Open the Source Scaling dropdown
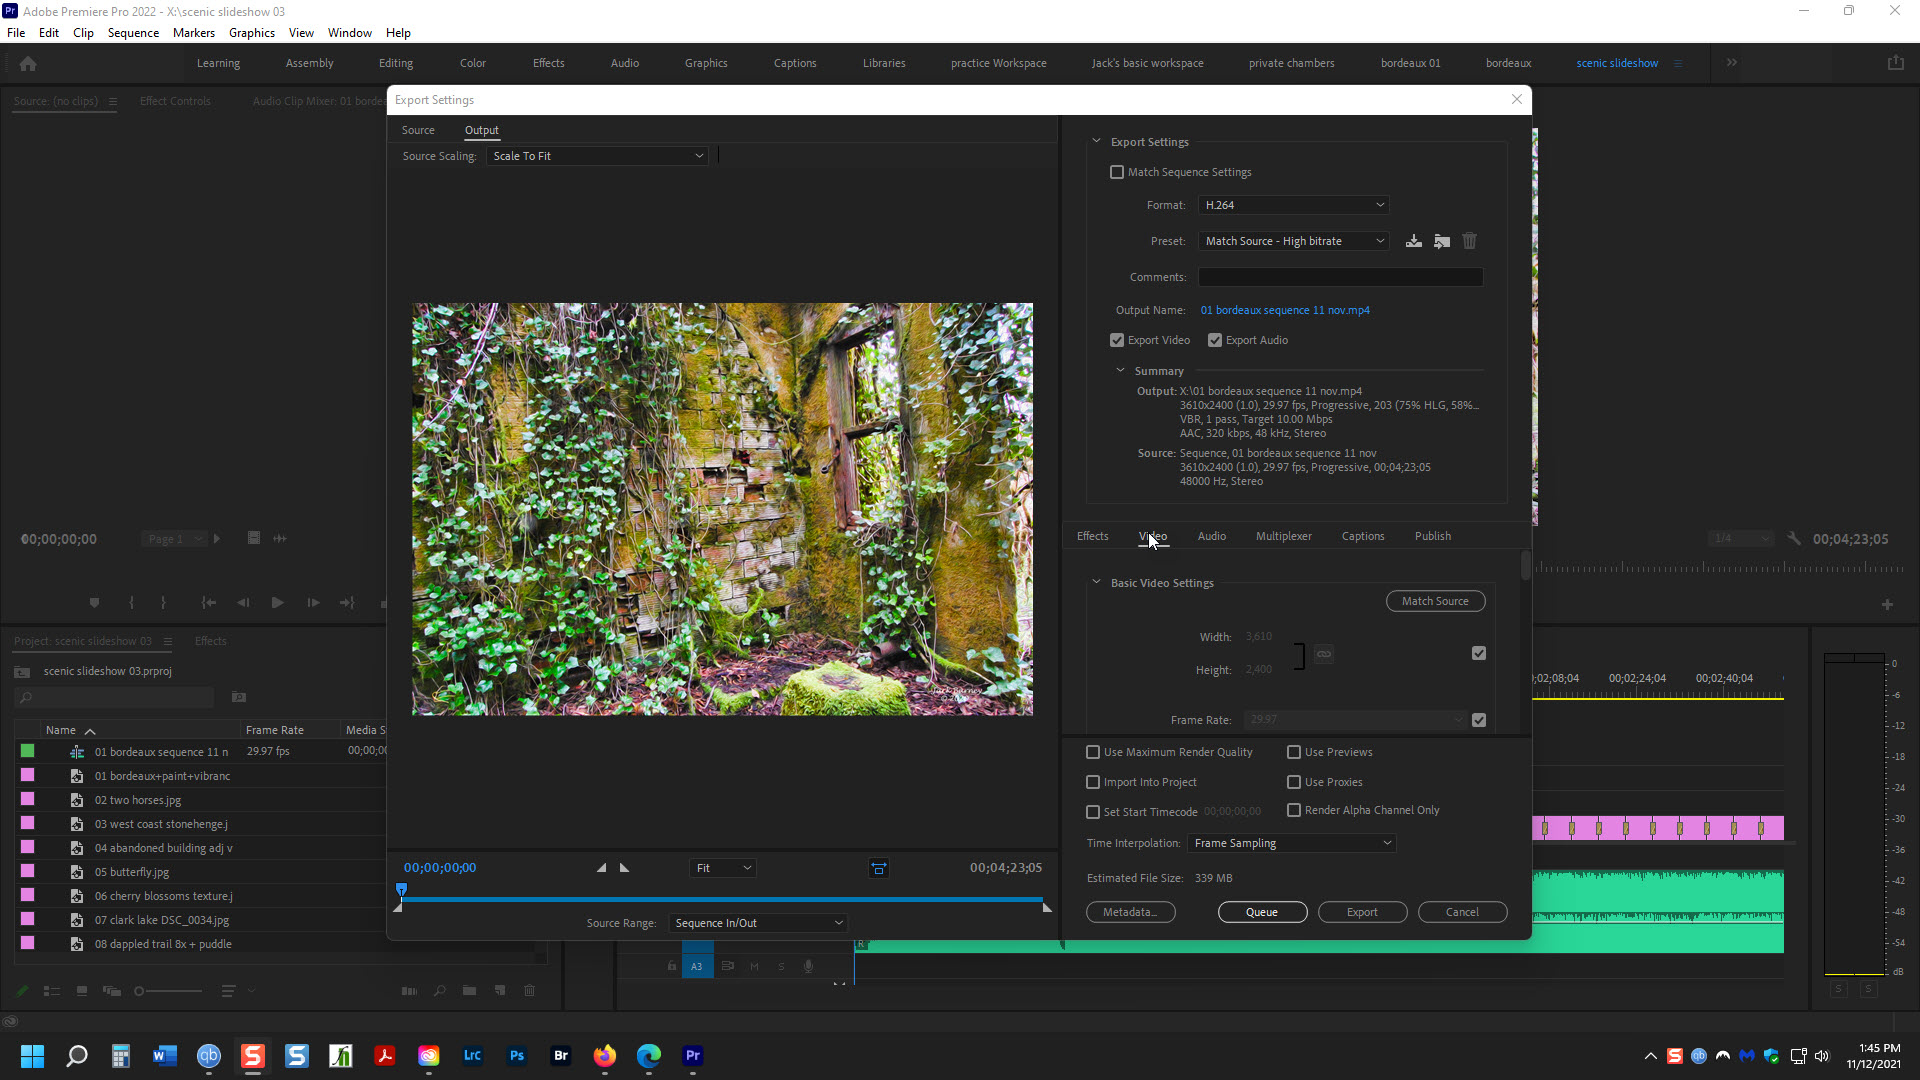Viewport: 1920px width, 1080px height. point(597,155)
